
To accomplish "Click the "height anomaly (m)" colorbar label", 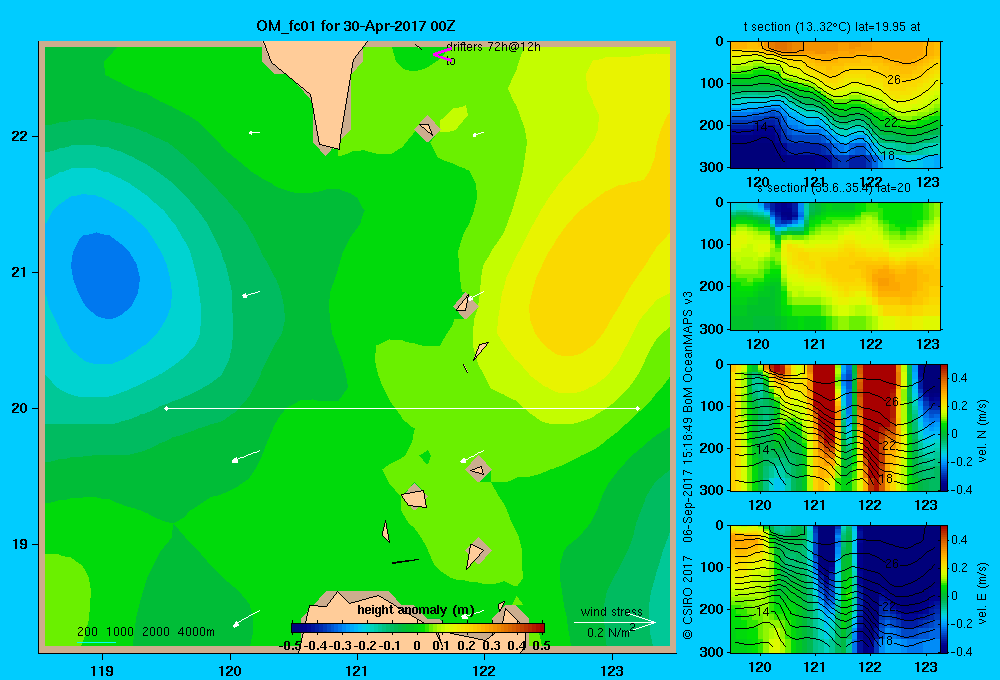I will (415, 610).
